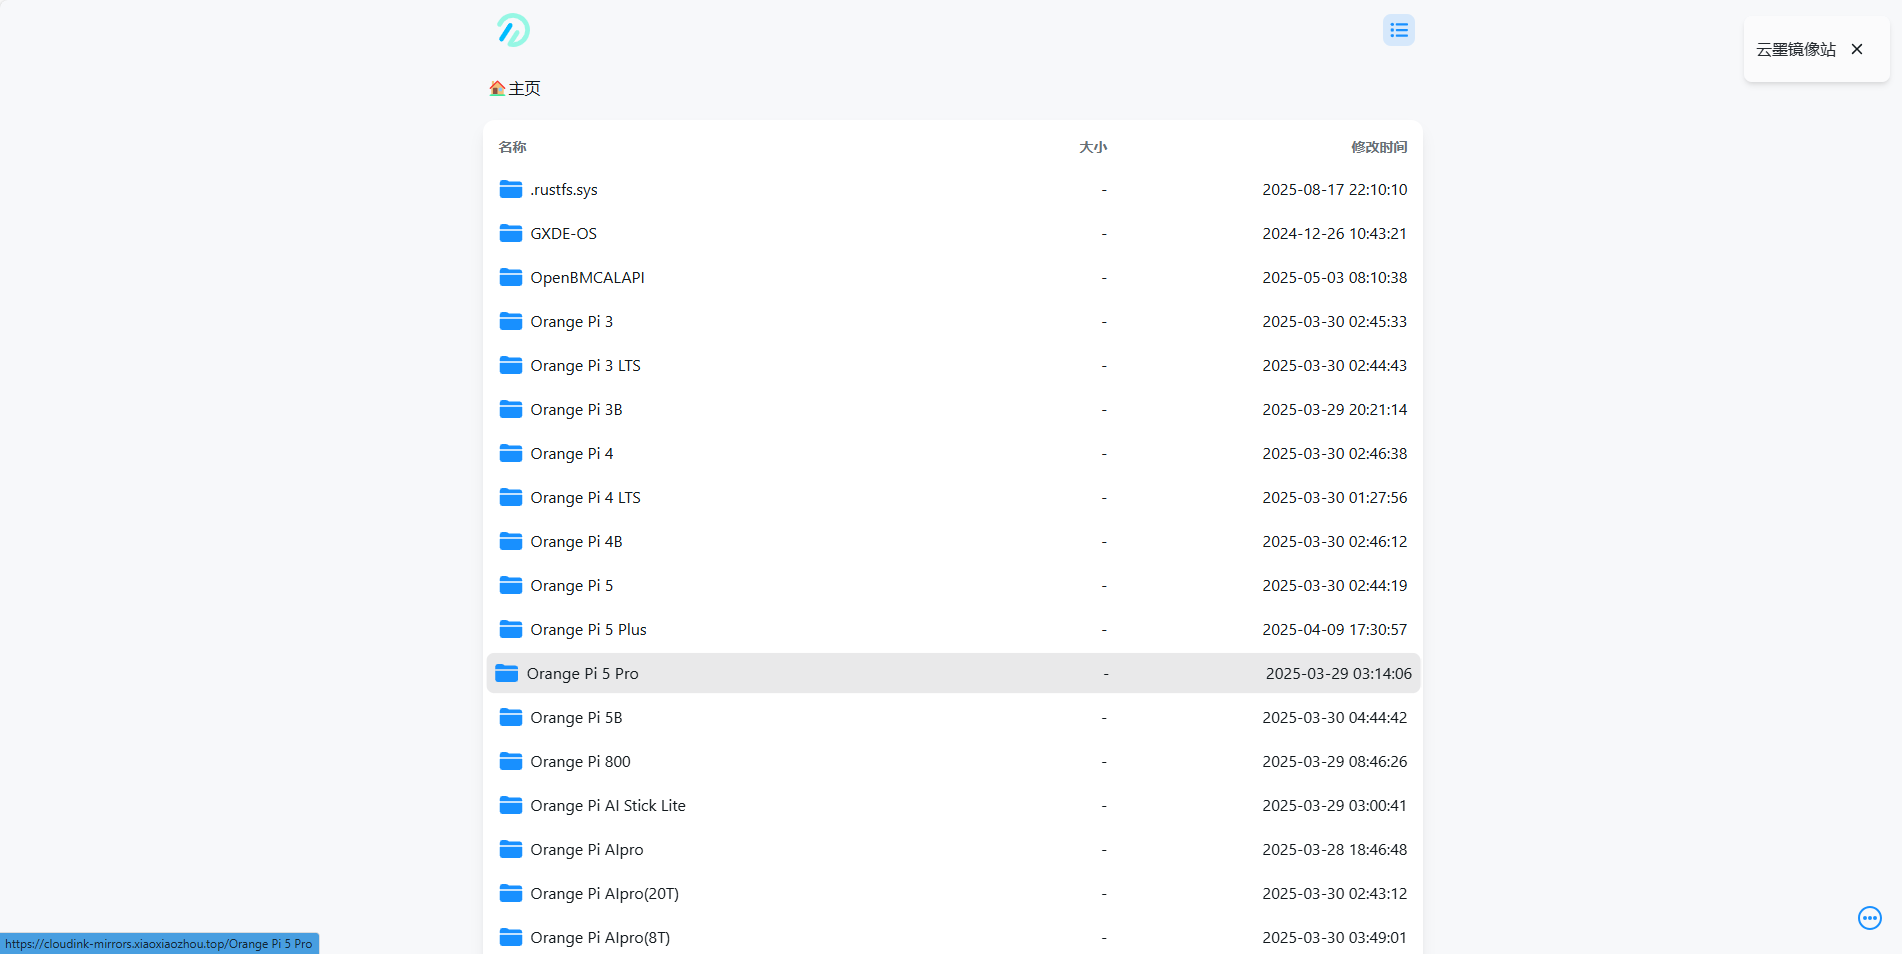Click the folder icon for Orange Pi AIpro
The image size is (1902, 954).
(x=511, y=849)
